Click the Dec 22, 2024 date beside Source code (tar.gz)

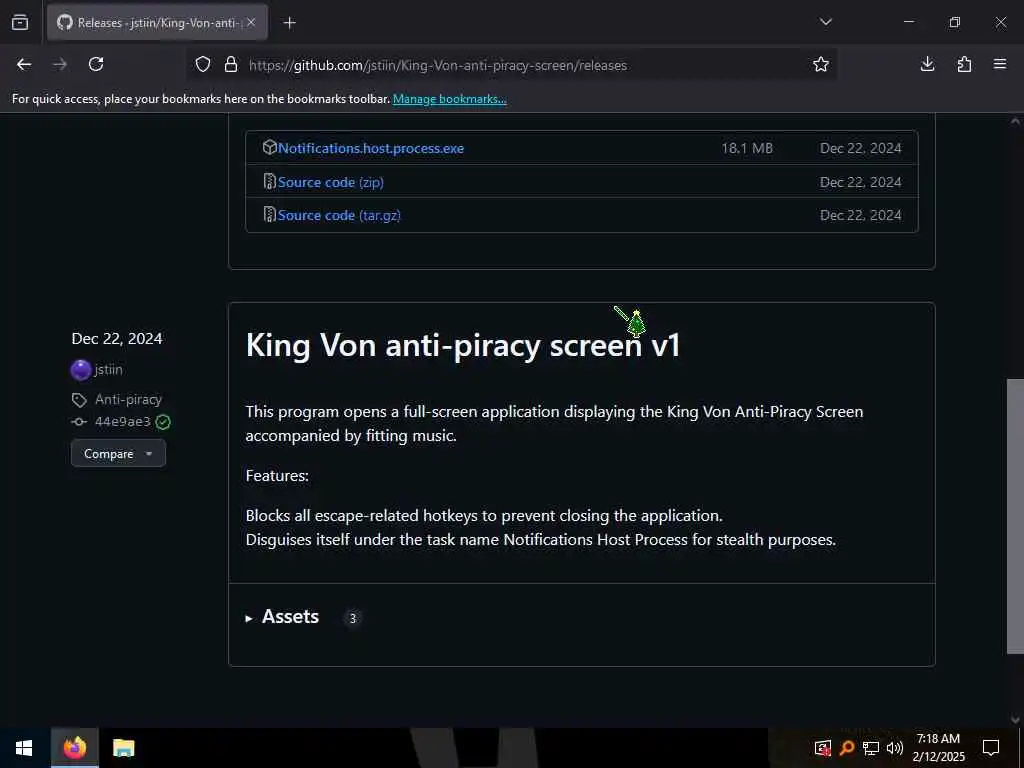coord(861,215)
